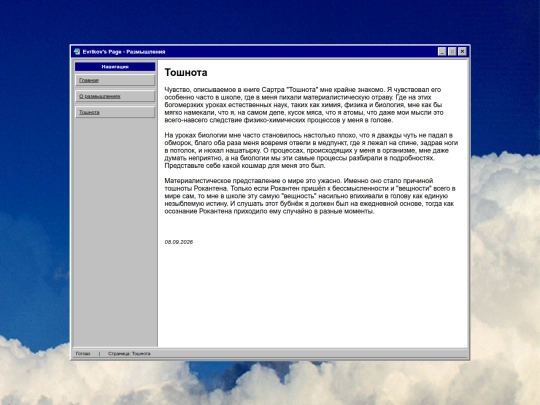Click the window title Evrikov's Page - Размышления
This screenshot has height=405, width=540.
124,52
